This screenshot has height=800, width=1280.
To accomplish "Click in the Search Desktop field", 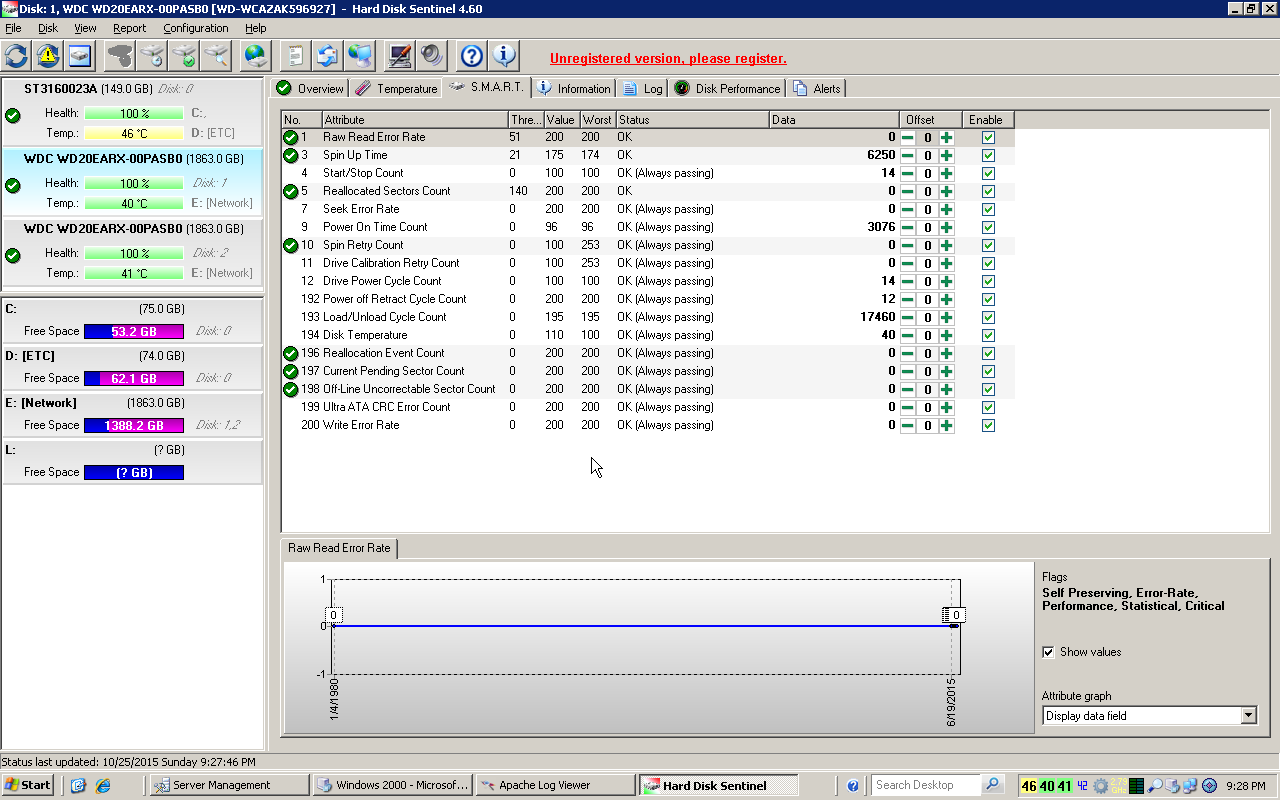I will (926, 785).
